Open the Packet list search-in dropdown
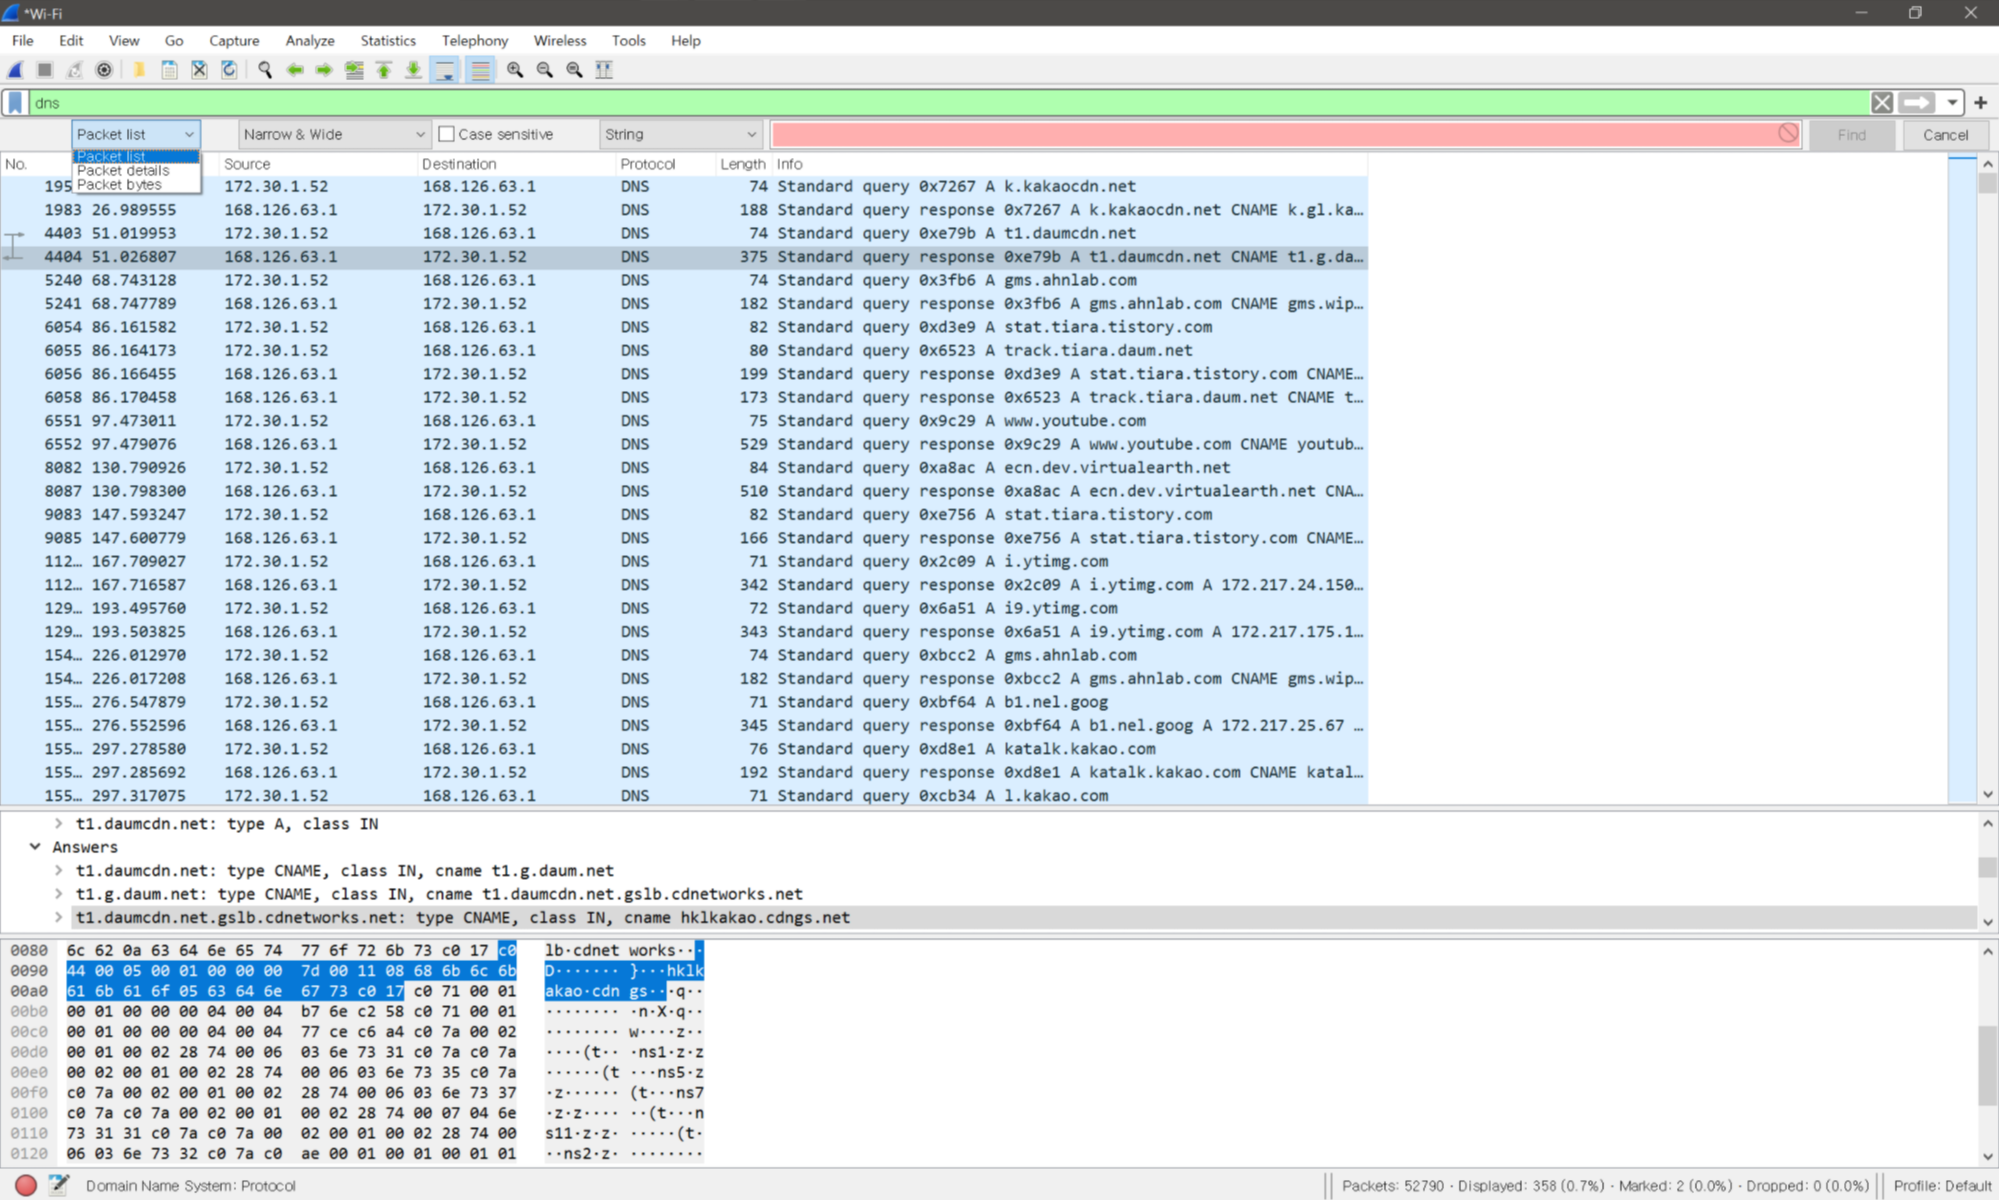The image size is (1999, 1200). click(x=136, y=134)
